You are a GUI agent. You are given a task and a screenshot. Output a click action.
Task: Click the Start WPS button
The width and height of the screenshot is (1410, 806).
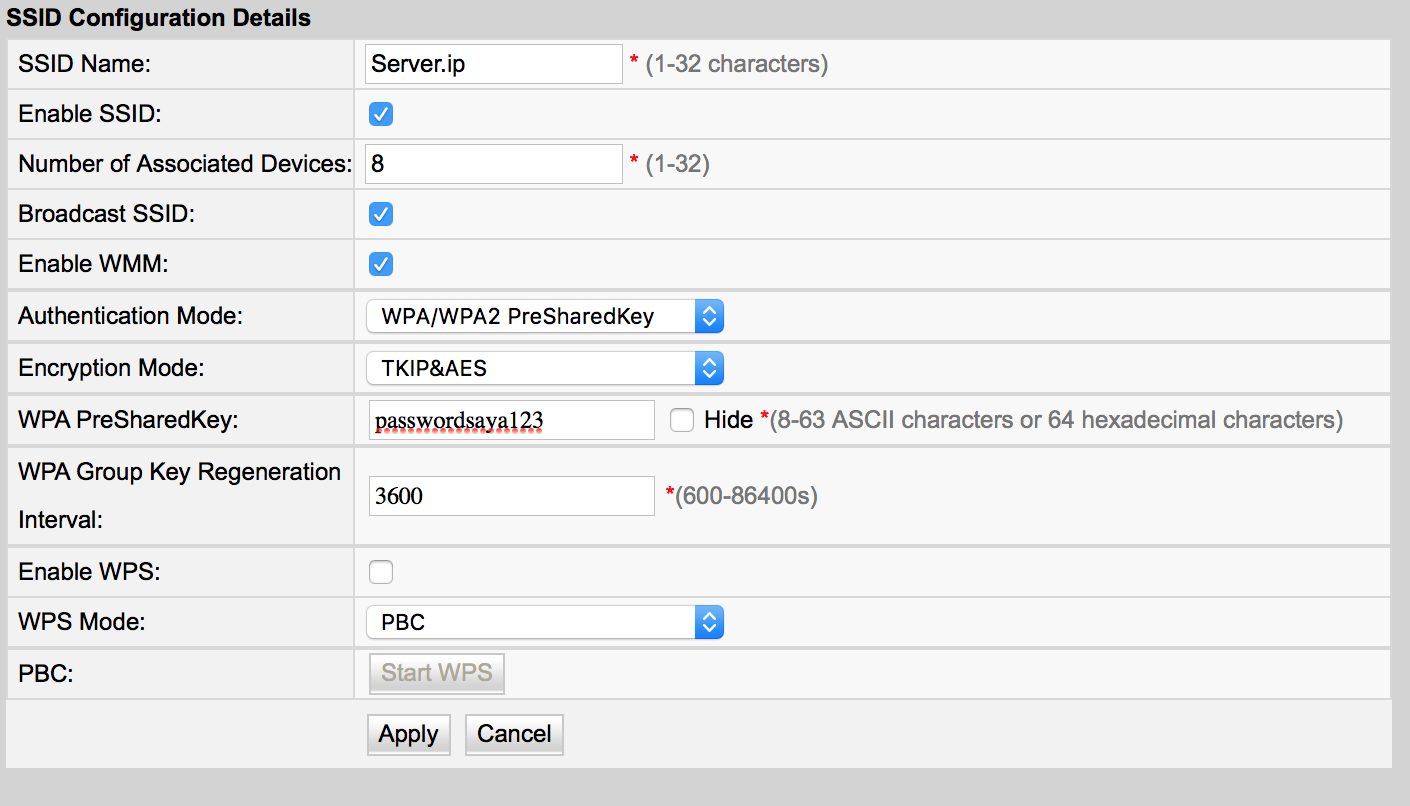436,673
